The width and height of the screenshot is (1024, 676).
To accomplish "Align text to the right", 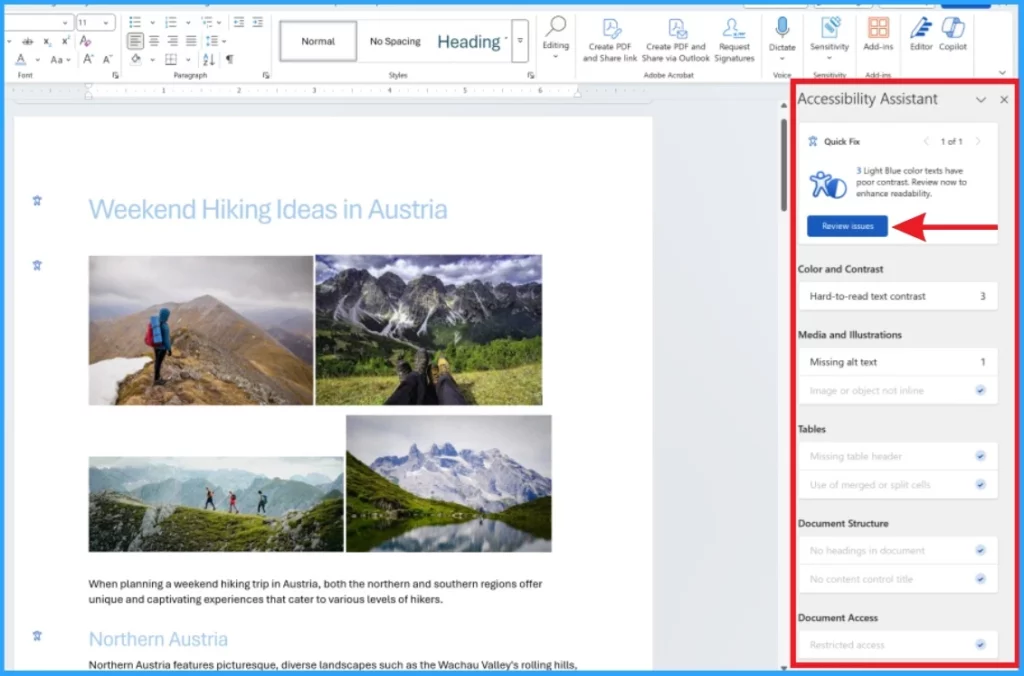I will click(172, 41).
